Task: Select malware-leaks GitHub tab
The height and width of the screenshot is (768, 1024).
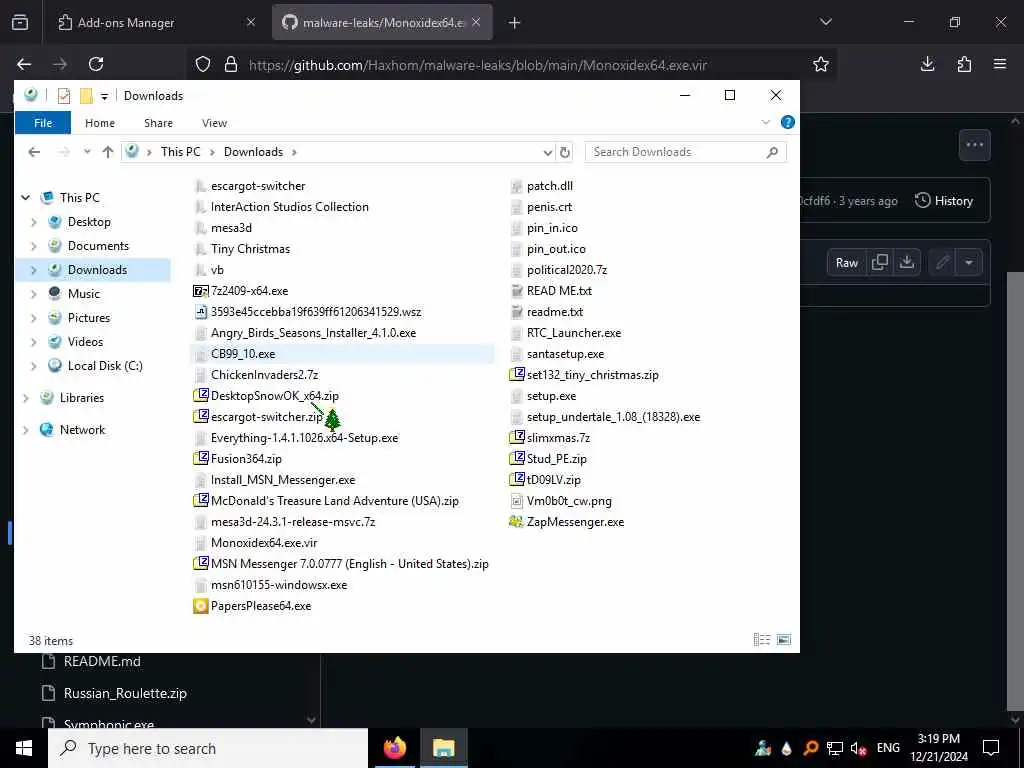Action: 382,22
